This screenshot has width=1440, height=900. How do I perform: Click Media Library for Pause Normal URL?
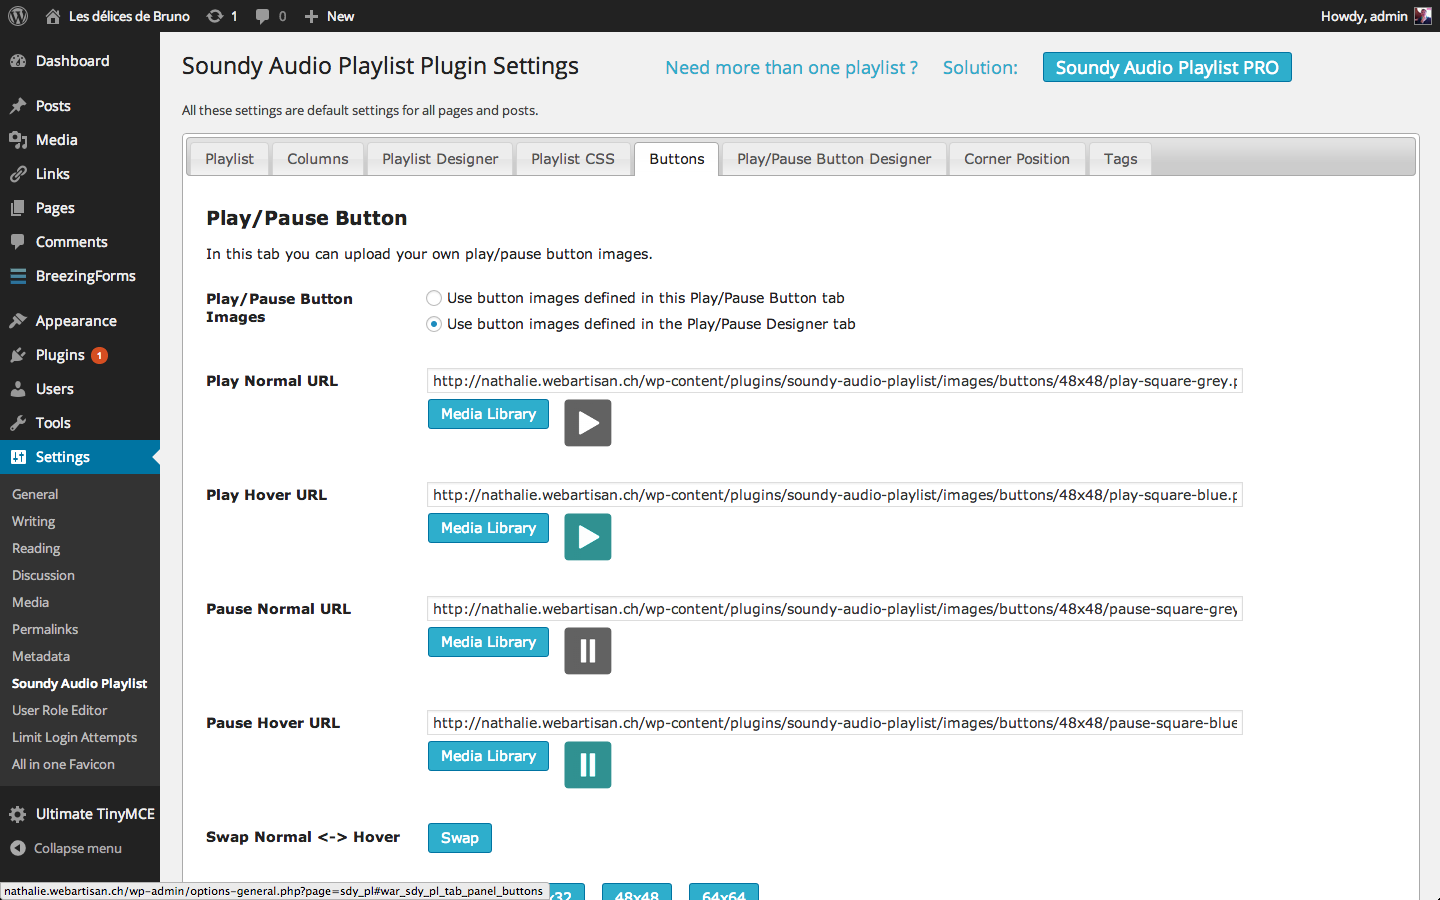pos(488,642)
